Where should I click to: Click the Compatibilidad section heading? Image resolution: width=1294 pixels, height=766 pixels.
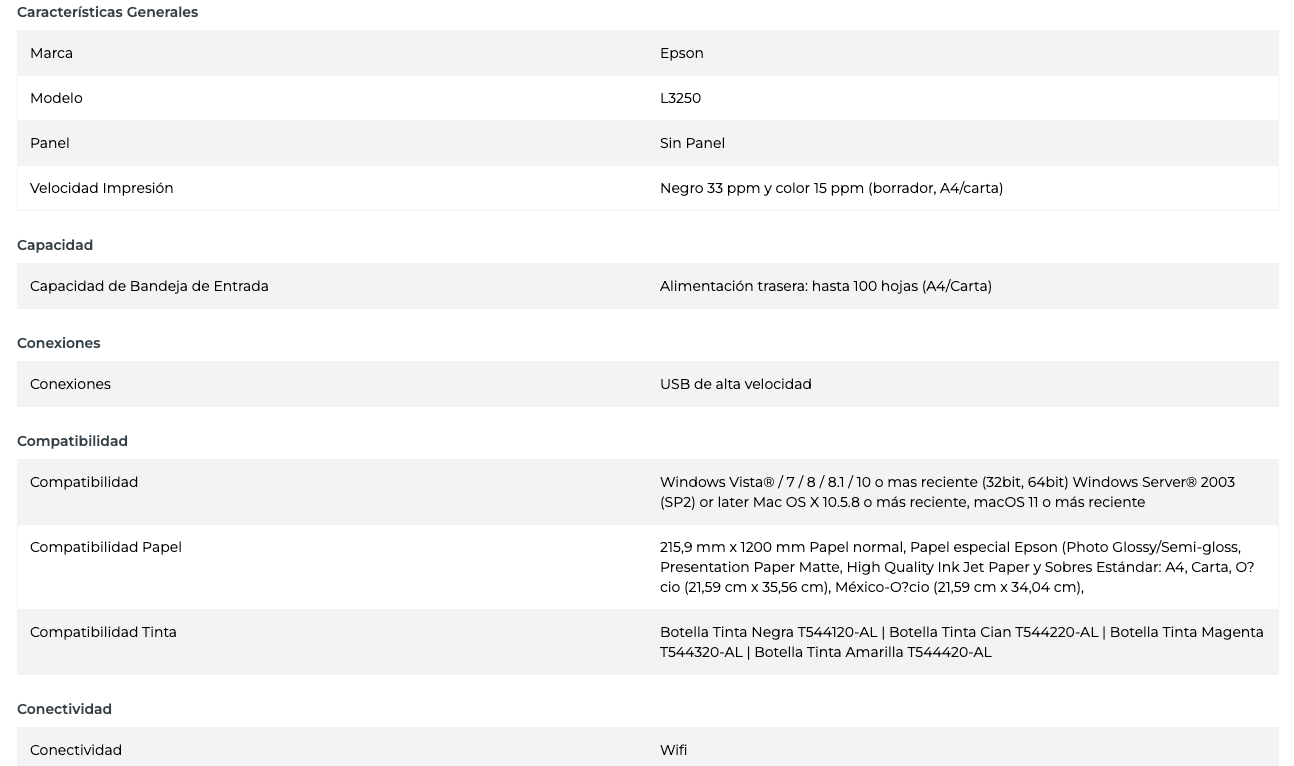(72, 441)
